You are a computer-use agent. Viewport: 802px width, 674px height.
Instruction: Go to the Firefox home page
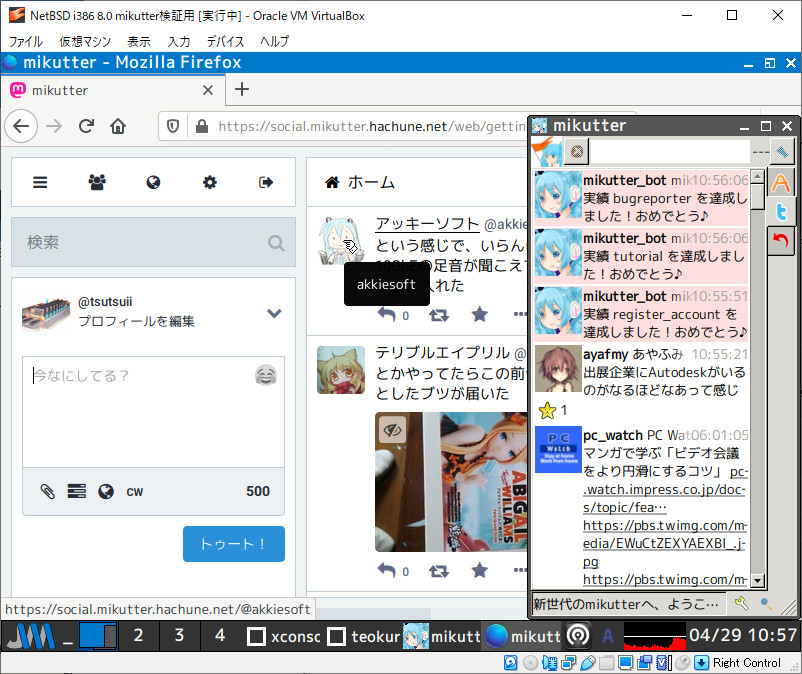click(x=118, y=126)
